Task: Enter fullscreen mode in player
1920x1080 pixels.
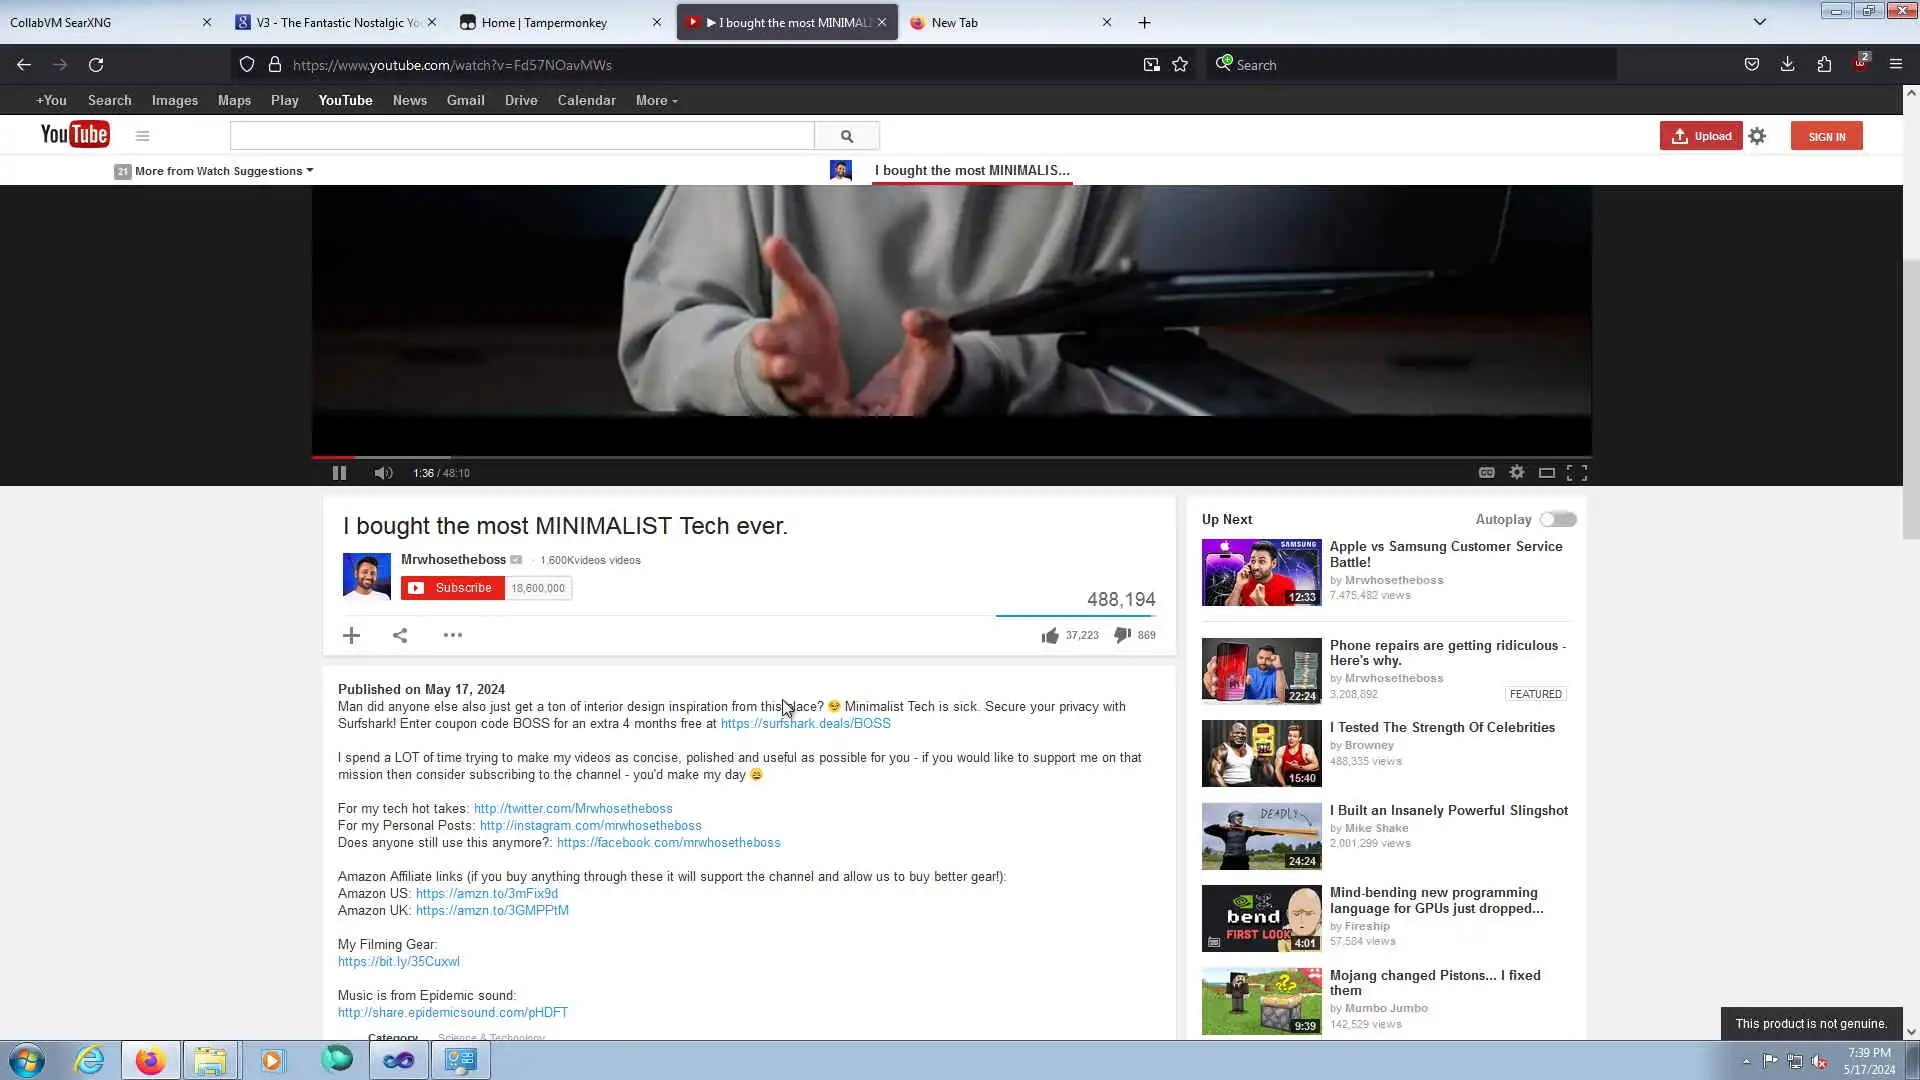Action: 1577,472
